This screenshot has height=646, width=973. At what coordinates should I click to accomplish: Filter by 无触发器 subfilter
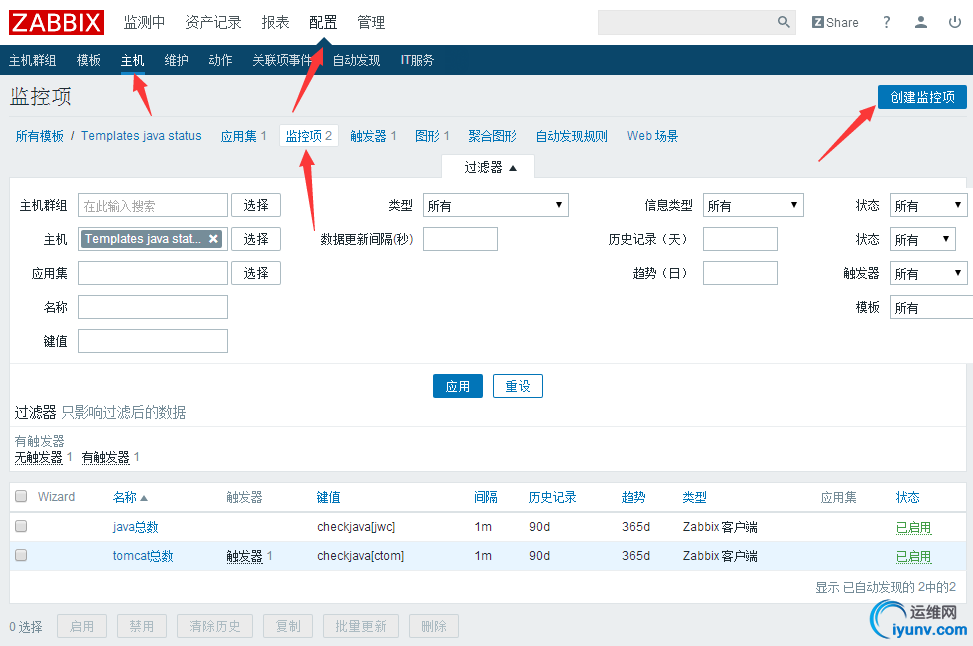pyautogui.click(x=38, y=457)
